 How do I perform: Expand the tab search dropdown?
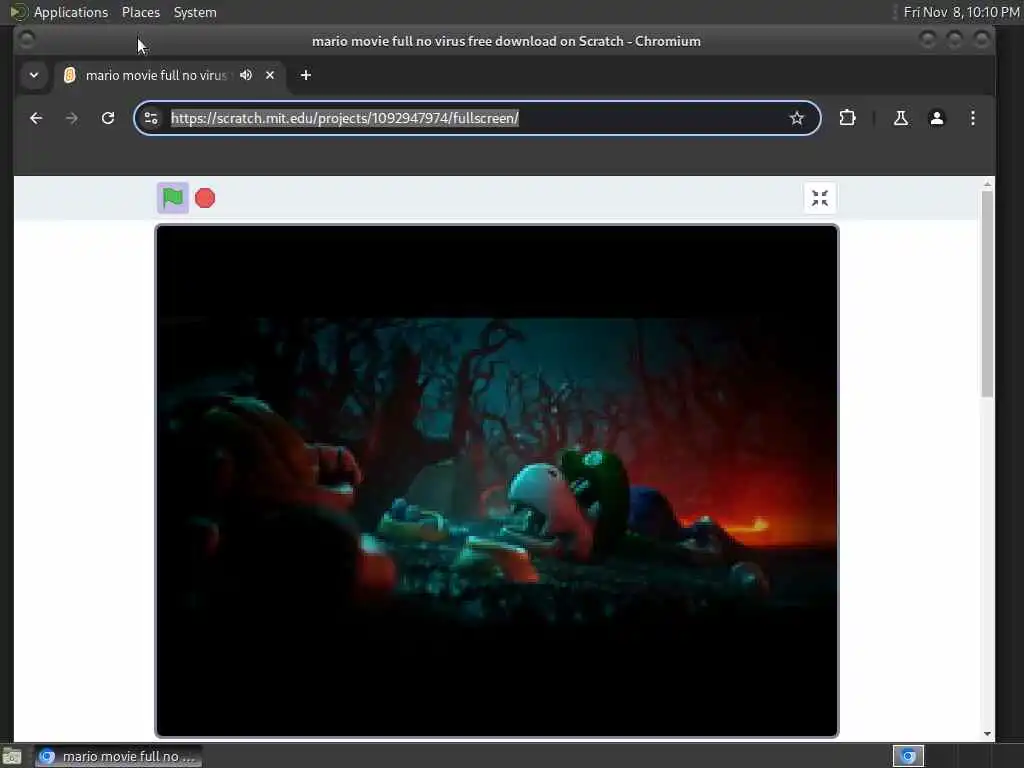tap(34, 75)
